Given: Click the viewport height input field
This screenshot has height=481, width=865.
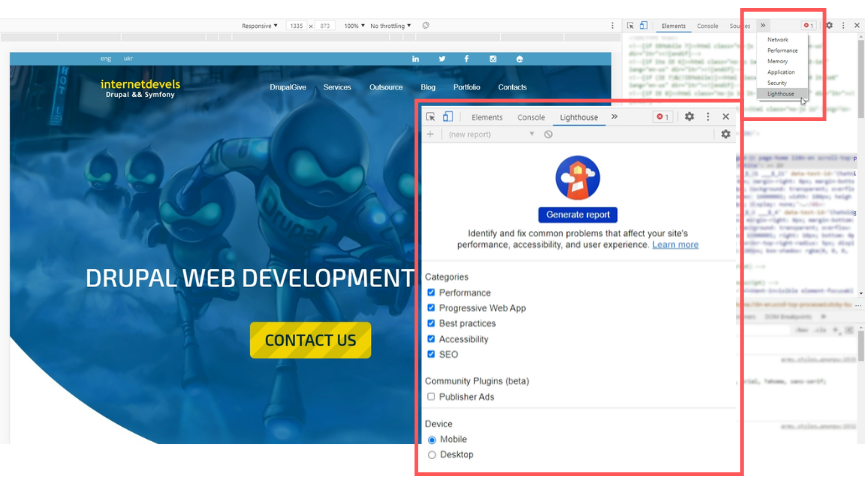Looking at the screenshot, I should [x=325, y=26].
